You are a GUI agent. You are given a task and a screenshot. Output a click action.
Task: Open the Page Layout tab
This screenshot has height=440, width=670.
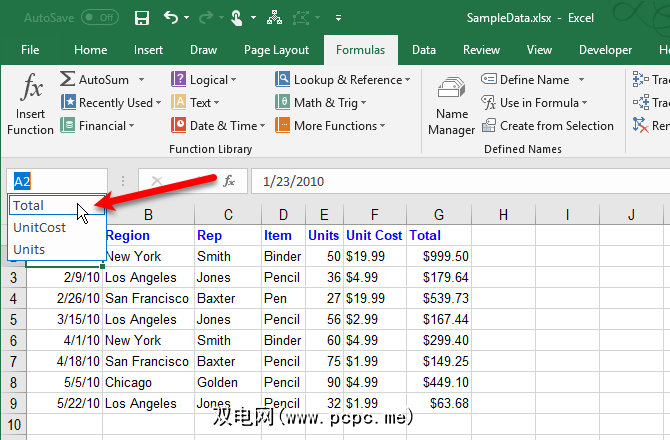(277, 49)
